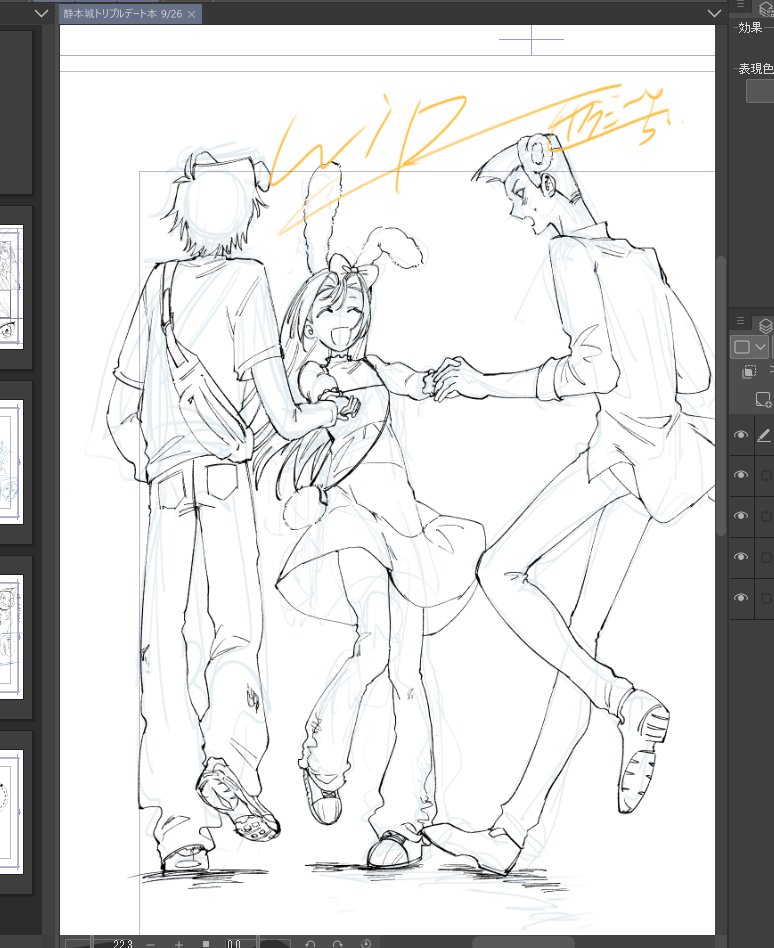Tick the third layer's selection checkbox
Viewport: 774px width, 948px height.
coord(766,516)
